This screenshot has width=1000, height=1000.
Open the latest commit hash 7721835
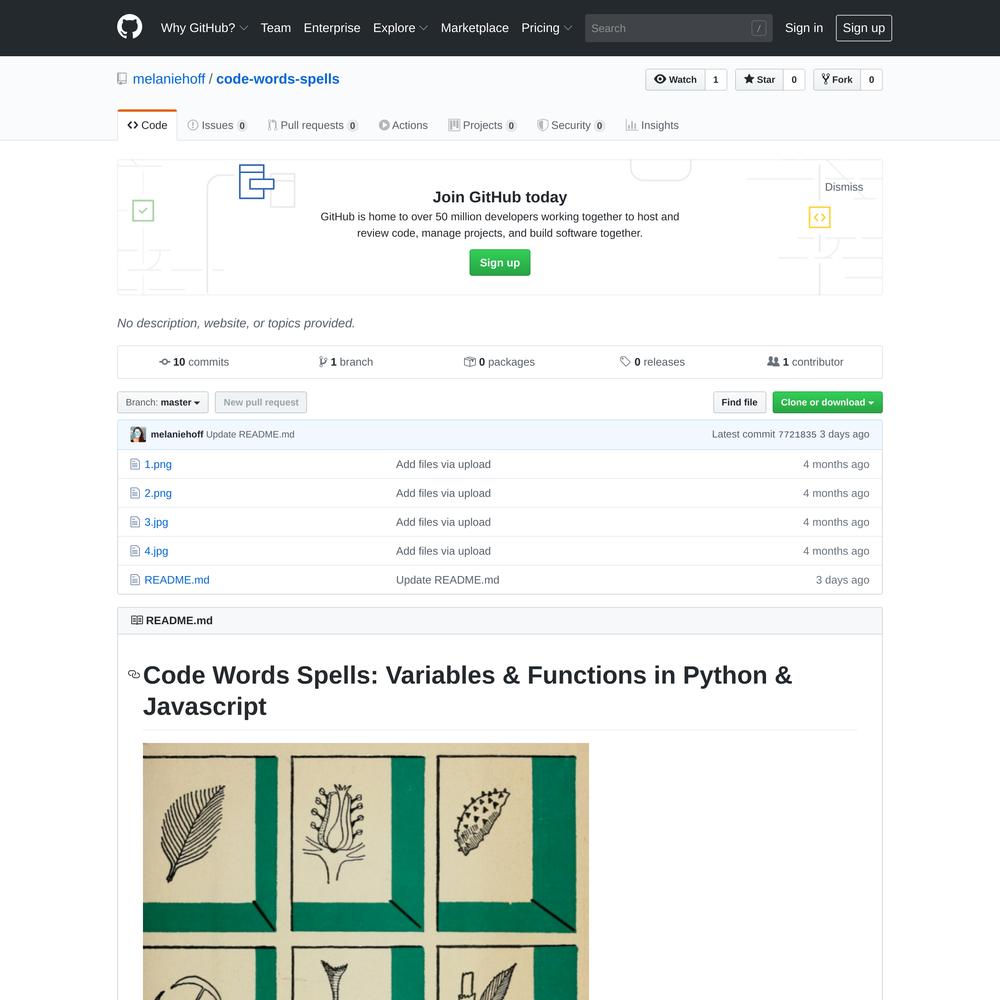click(x=797, y=434)
